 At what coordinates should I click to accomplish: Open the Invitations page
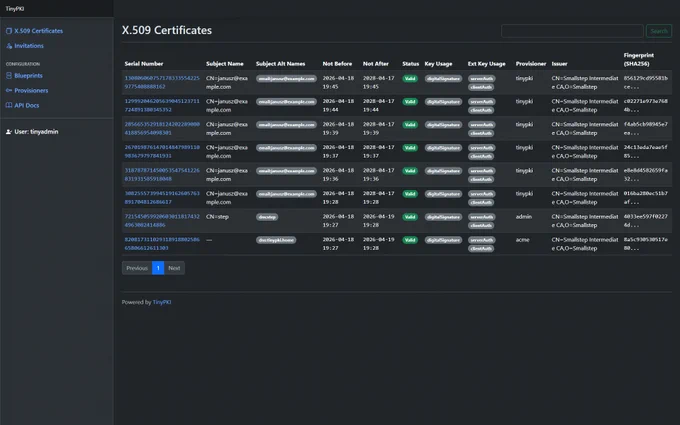pyautogui.click(x=29, y=46)
